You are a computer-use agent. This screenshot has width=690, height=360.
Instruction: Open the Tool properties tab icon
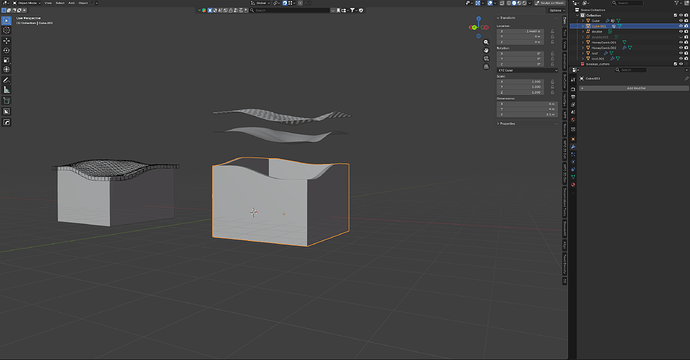(x=573, y=80)
